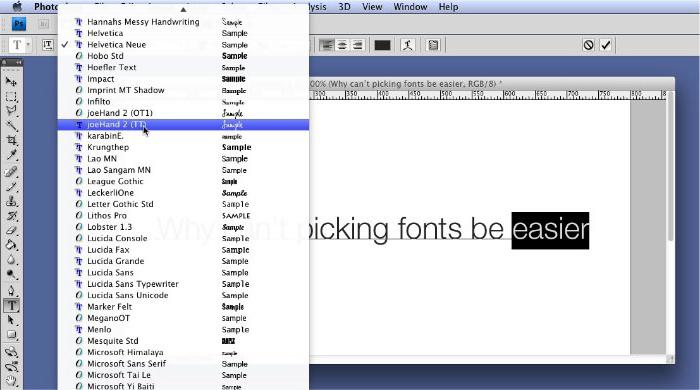Select the 3D Orbit camera tool
Screen dimensions: 700x390
[11, 367]
